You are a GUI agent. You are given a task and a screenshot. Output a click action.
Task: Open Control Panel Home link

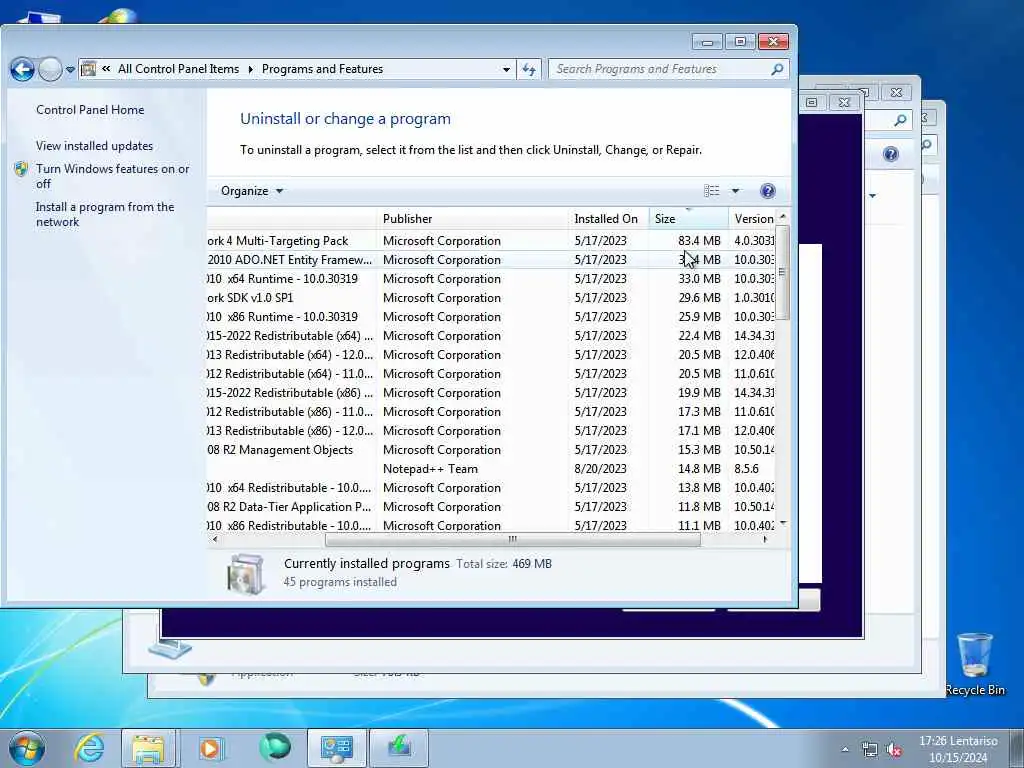pos(90,110)
